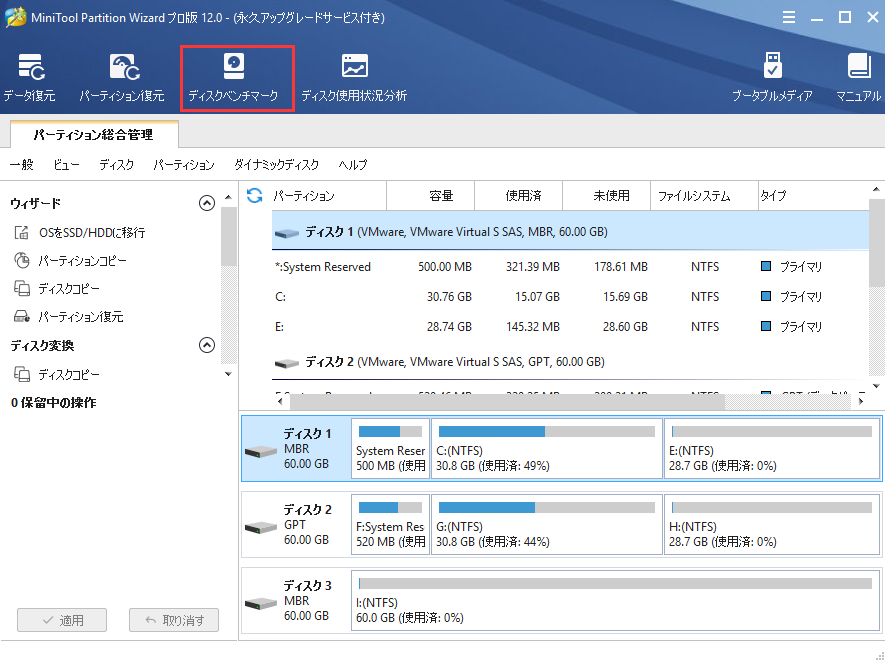Open the マニュアル (Manual) icon
The image size is (885, 660).
click(858, 78)
